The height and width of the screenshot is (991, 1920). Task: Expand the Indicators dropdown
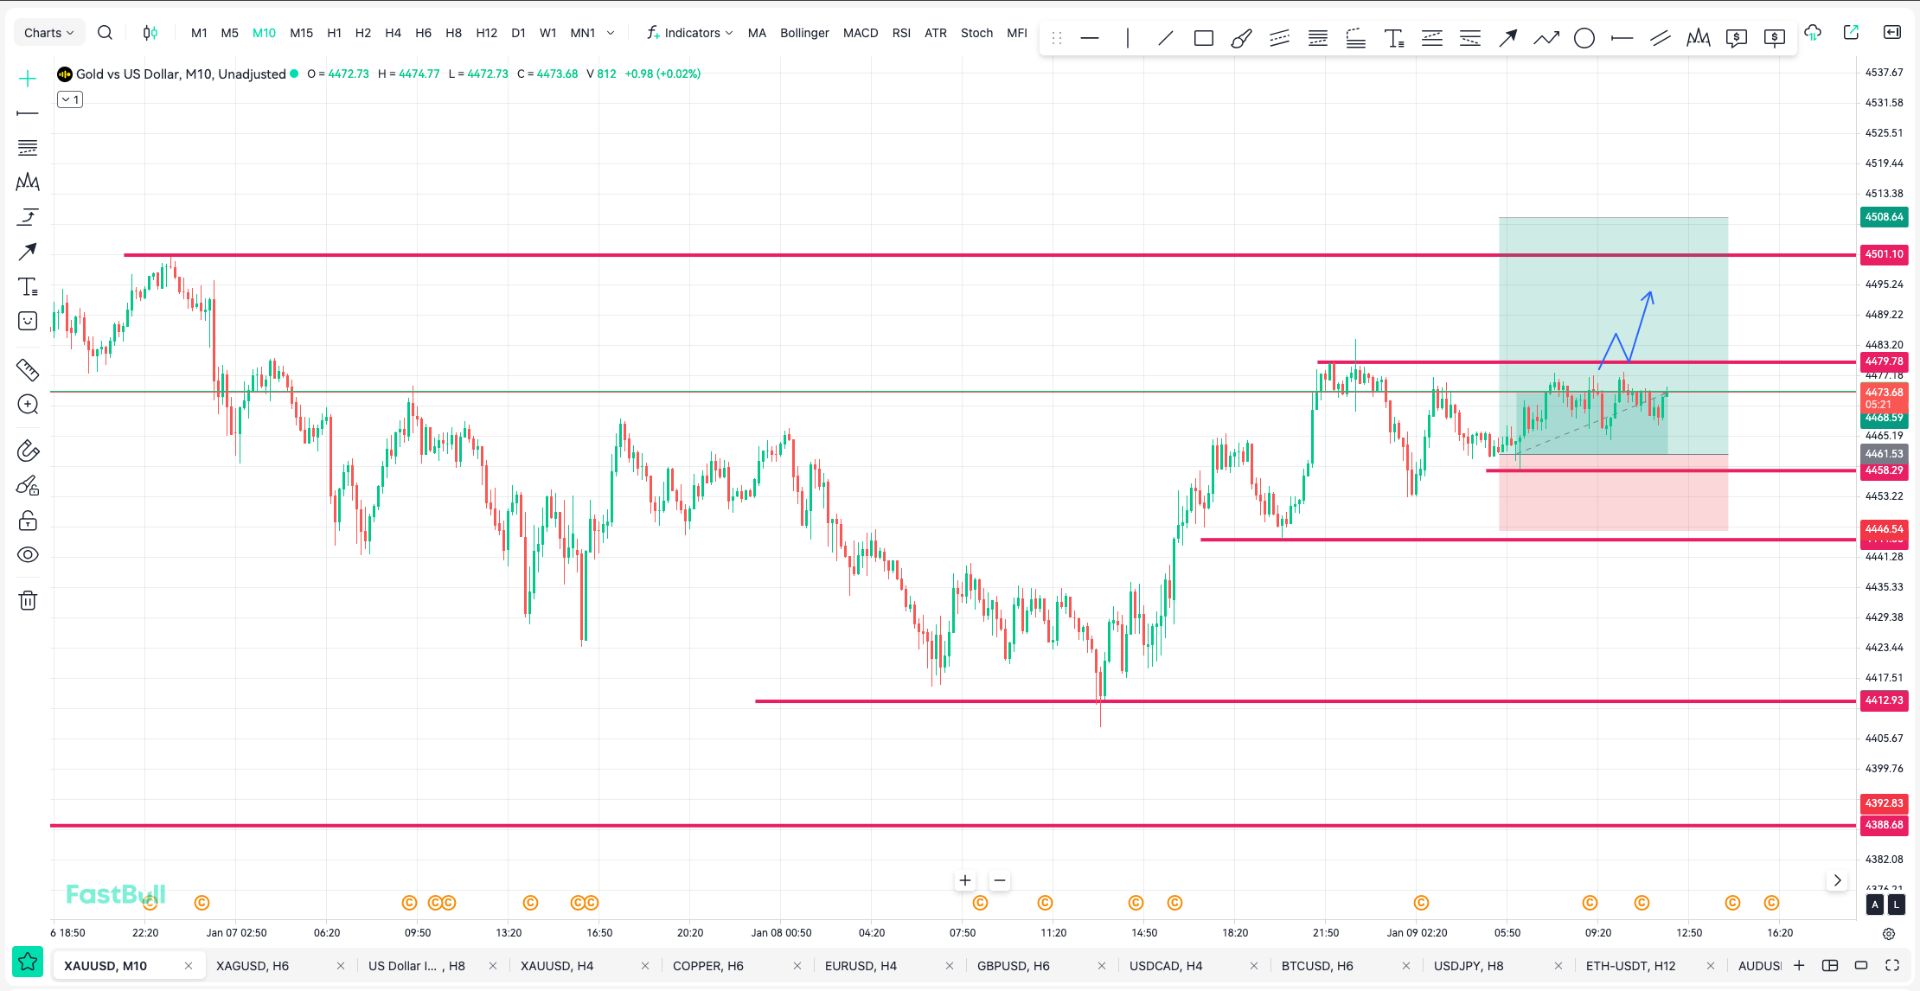point(690,33)
